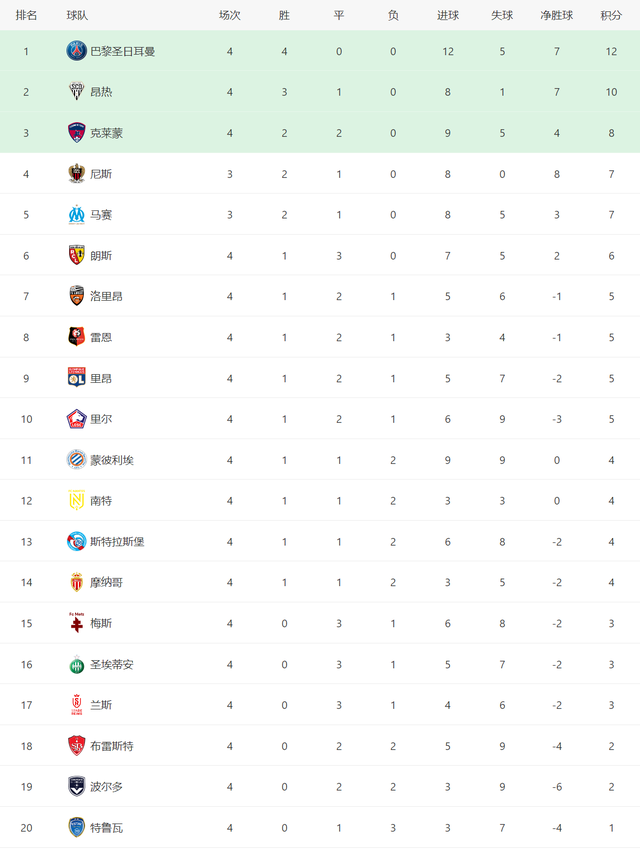
Task: Click the Paris Saint-Germain club logo
Action: click(x=76, y=51)
